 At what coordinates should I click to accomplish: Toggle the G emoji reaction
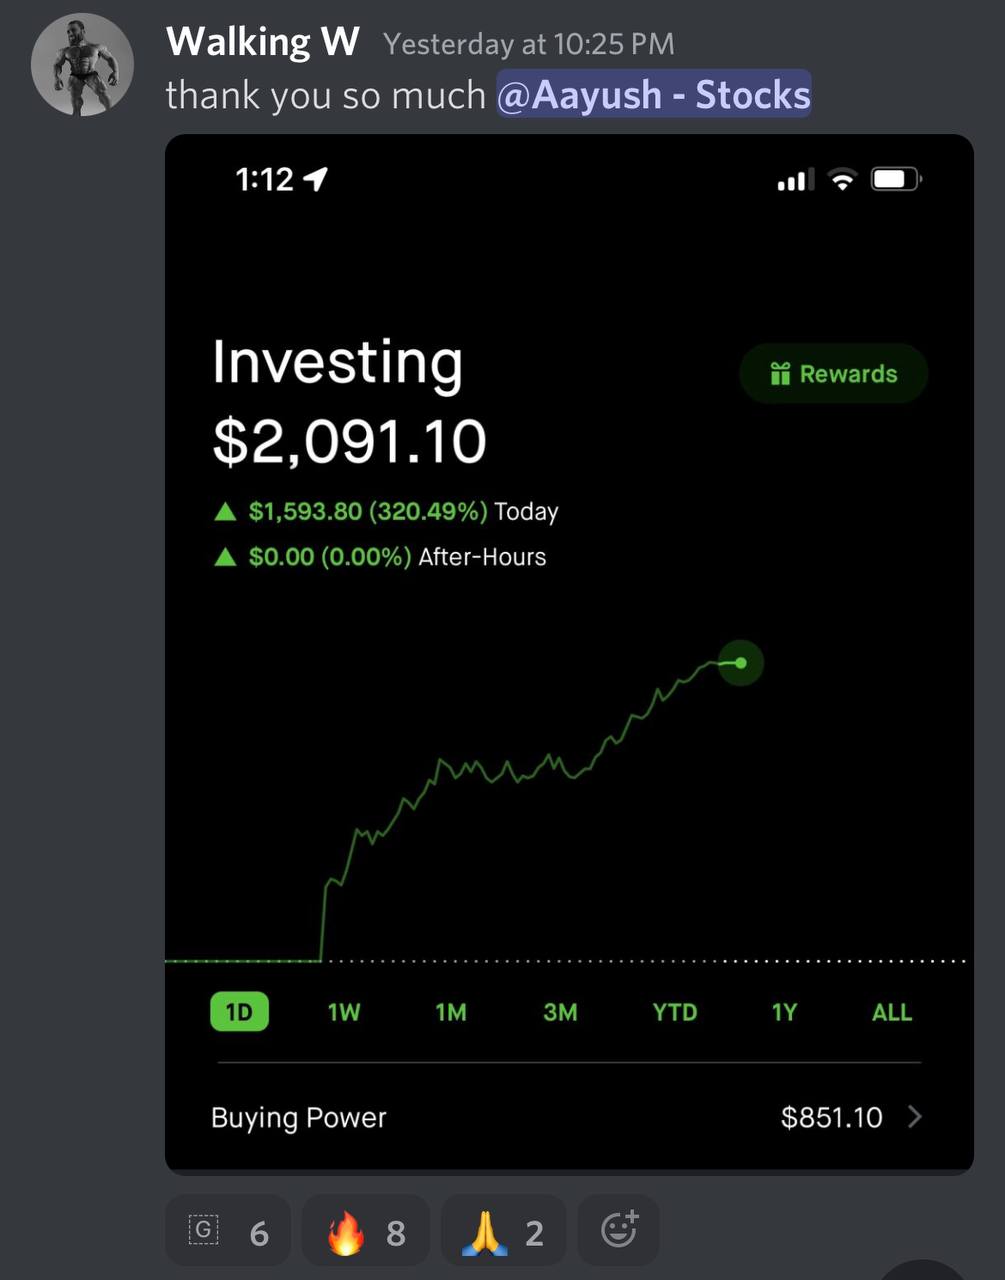coord(228,1232)
